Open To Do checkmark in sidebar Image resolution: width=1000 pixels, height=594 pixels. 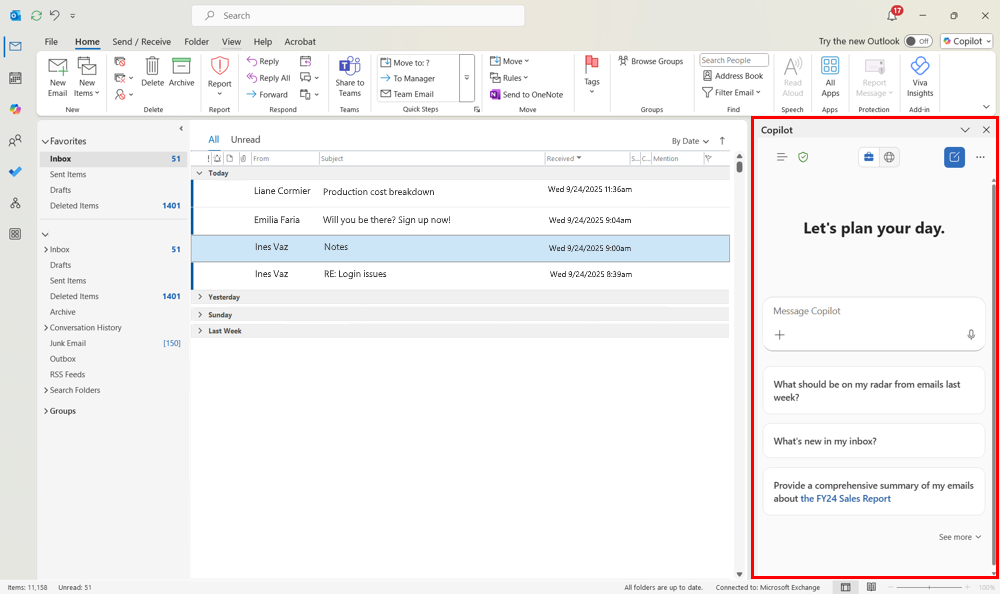point(15,172)
